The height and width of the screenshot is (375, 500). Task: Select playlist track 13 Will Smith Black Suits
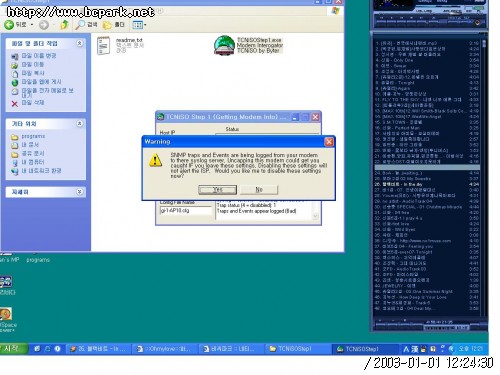(427, 111)
